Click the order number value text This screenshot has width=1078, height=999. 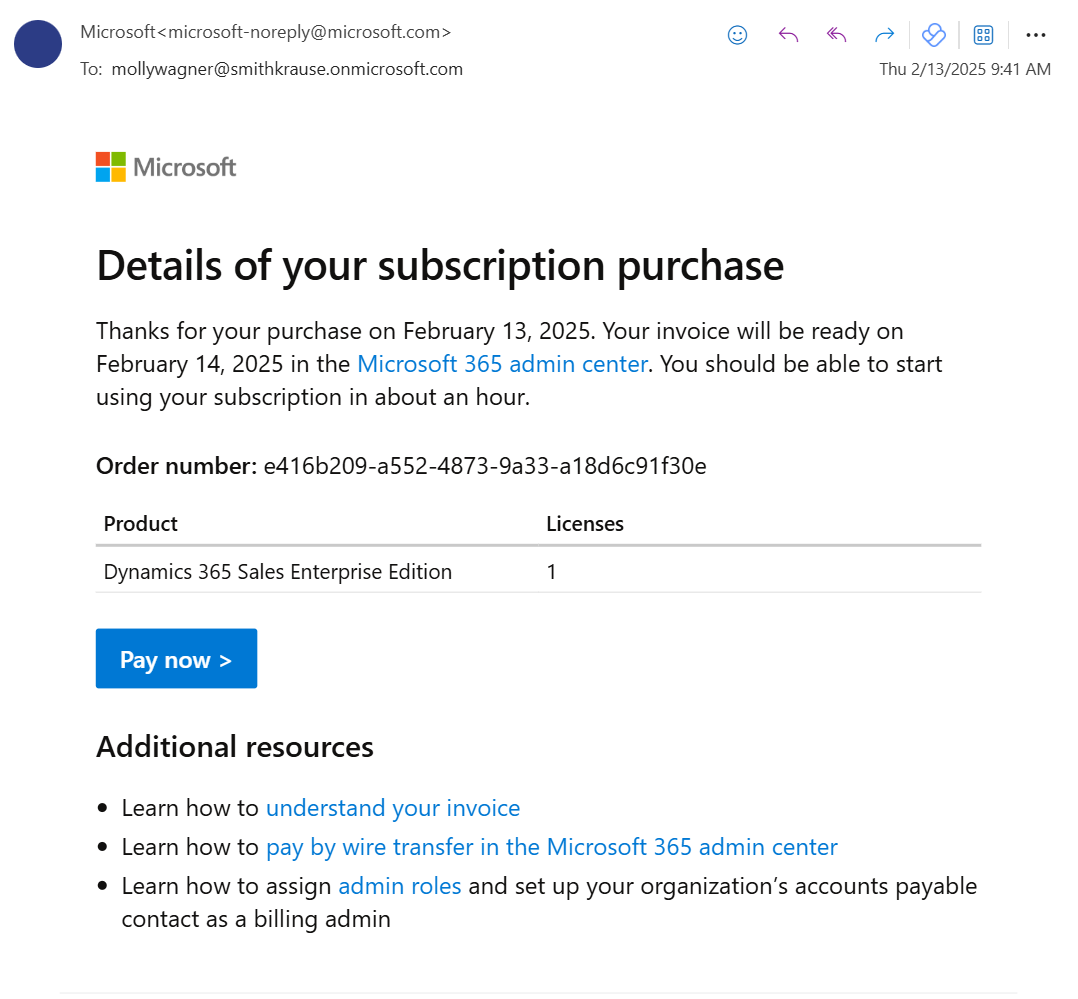click(x=485, y=465)
